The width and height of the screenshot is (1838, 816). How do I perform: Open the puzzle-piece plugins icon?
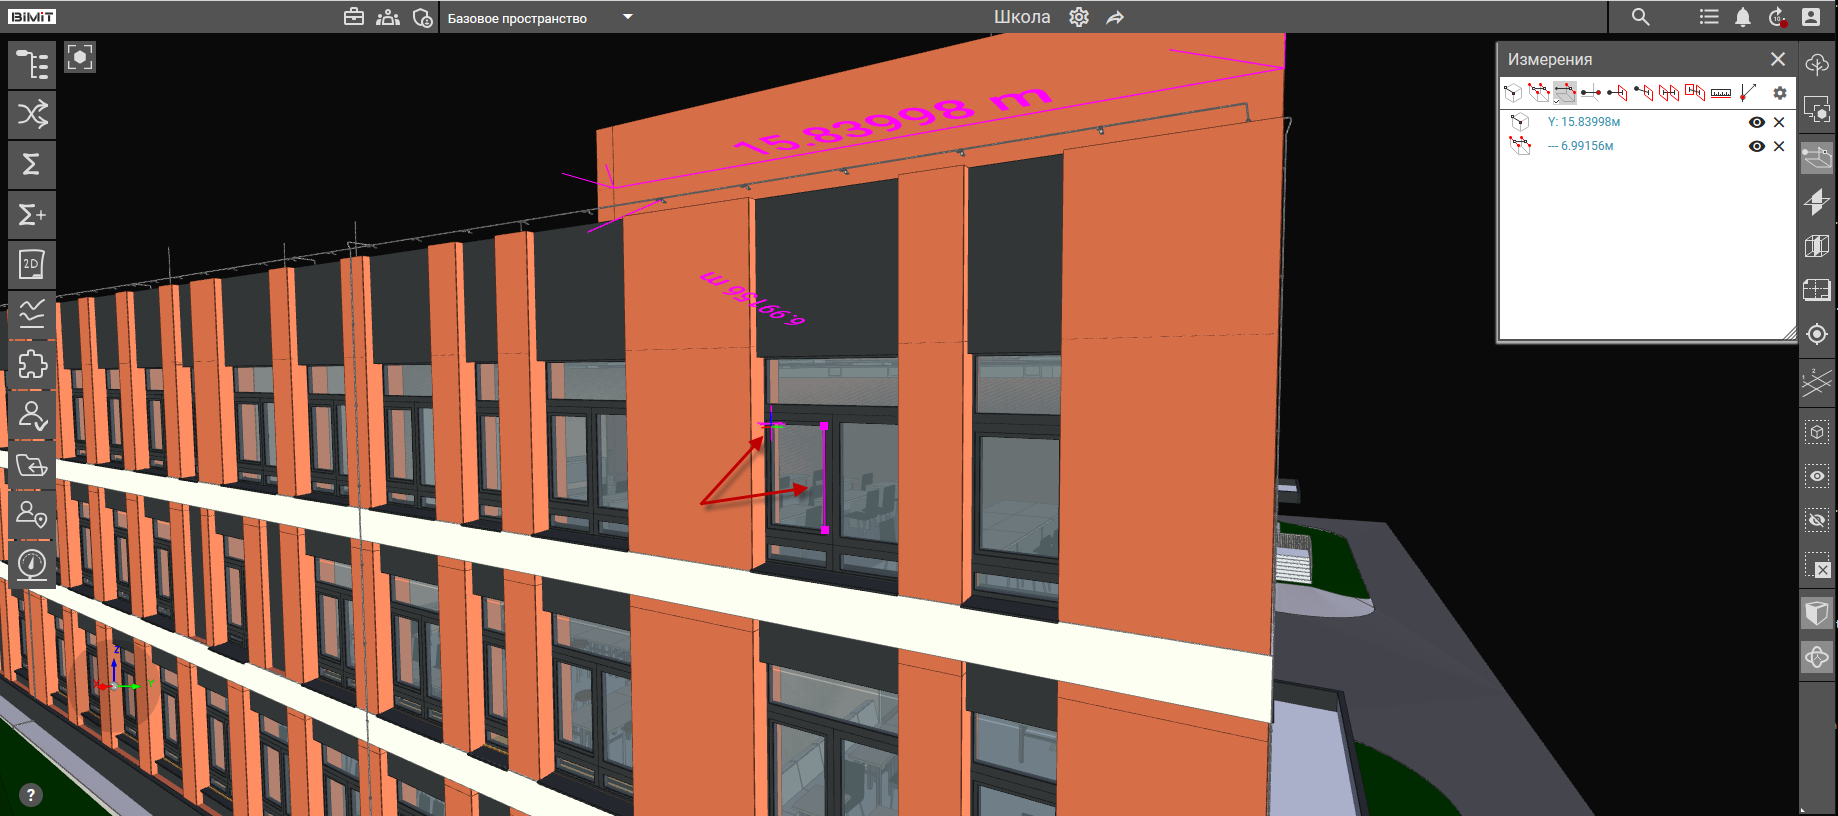[32, 364]
